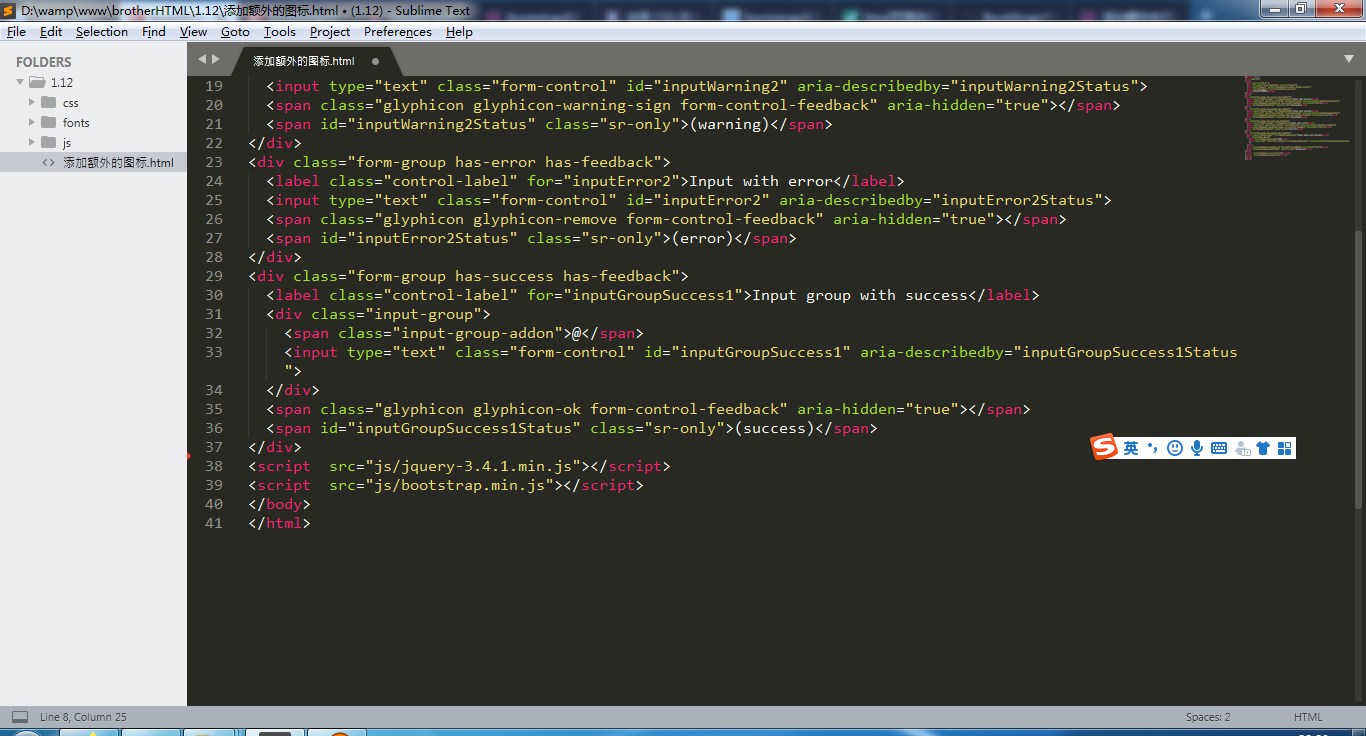Image resolution: width=1366 pixels, height=736 pixels.
Task: Open the tab list dropdown arrow at top right
Action: click(x=1348, y=60)
